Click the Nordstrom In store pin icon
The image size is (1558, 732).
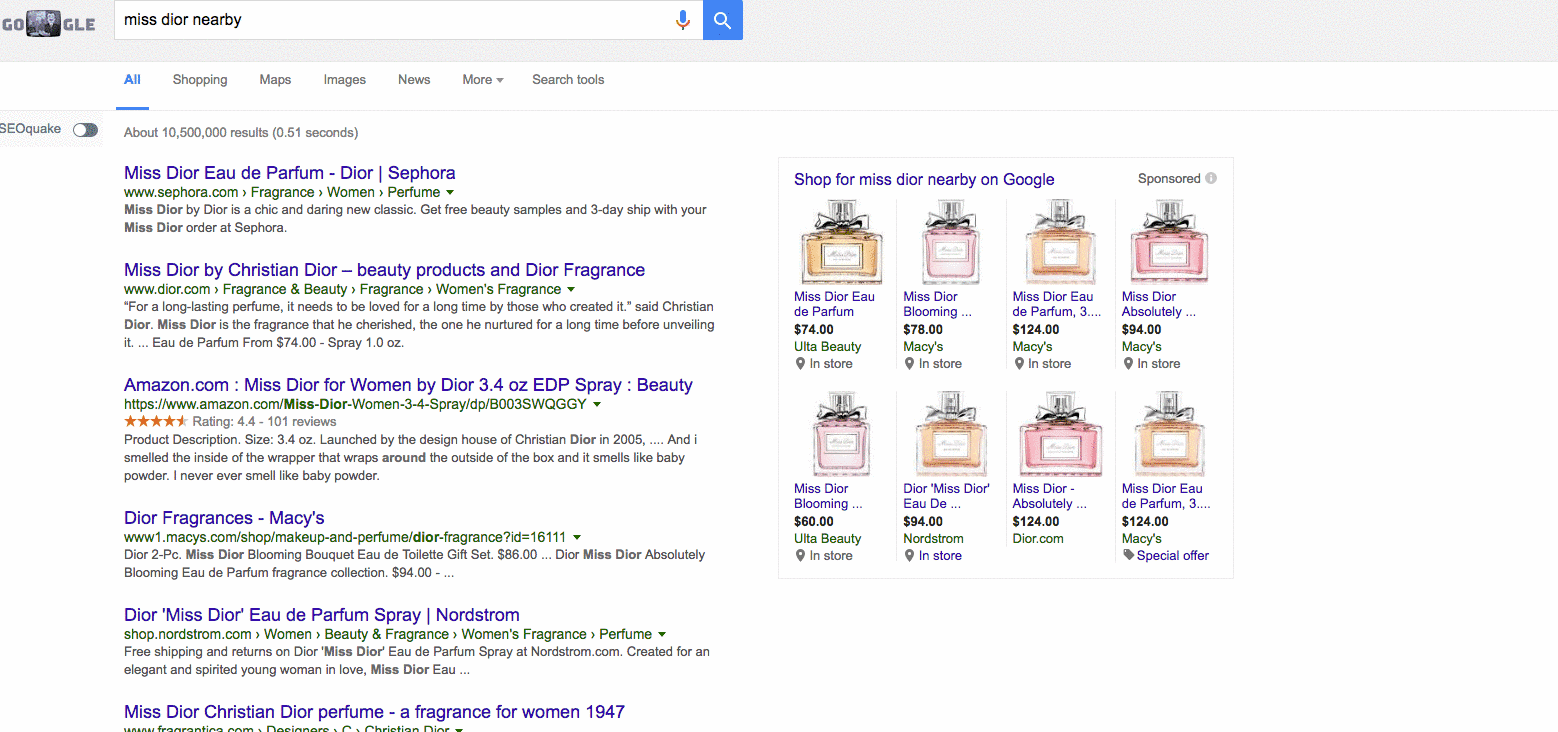[x=909, y=556]
